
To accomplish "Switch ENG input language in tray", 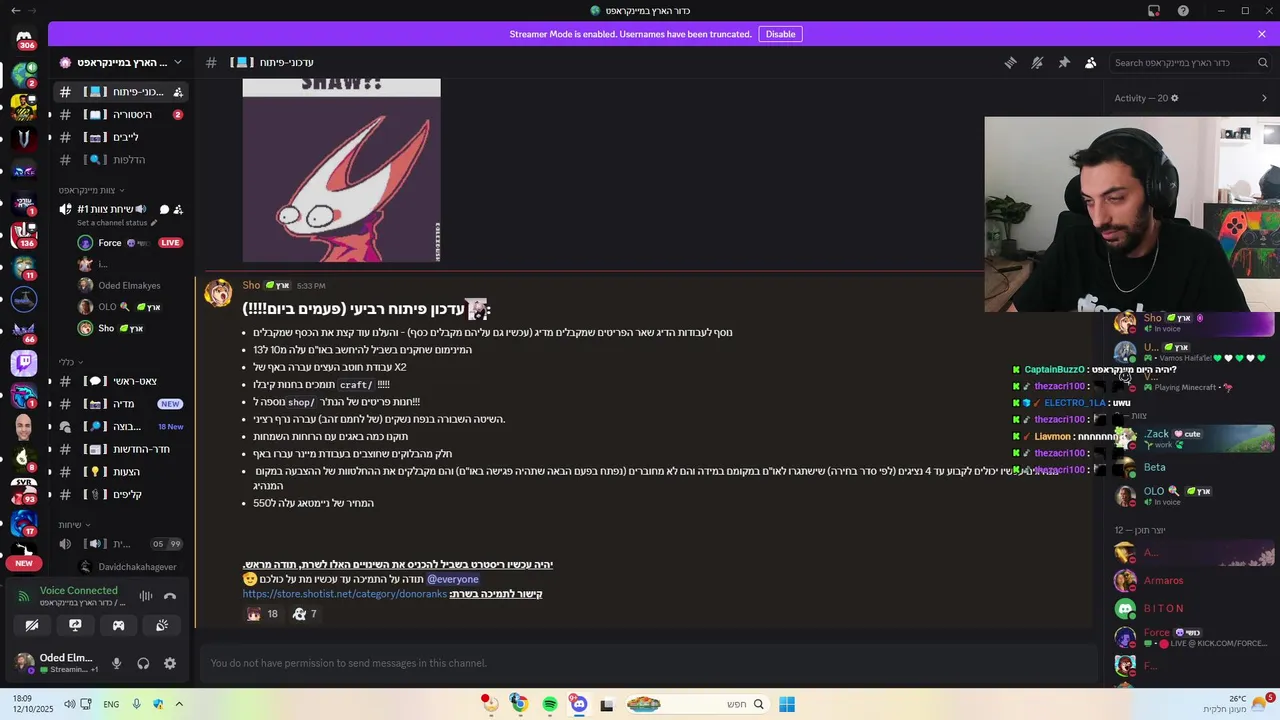I will point(111,705).
